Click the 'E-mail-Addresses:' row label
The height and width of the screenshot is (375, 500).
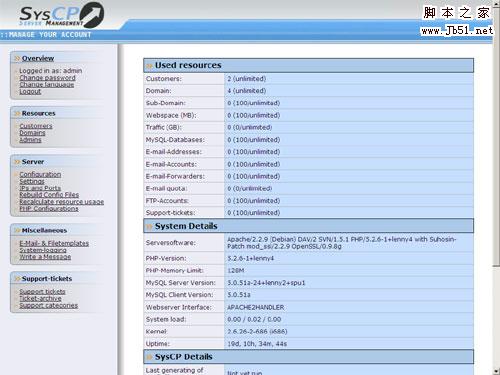point(174,152)
